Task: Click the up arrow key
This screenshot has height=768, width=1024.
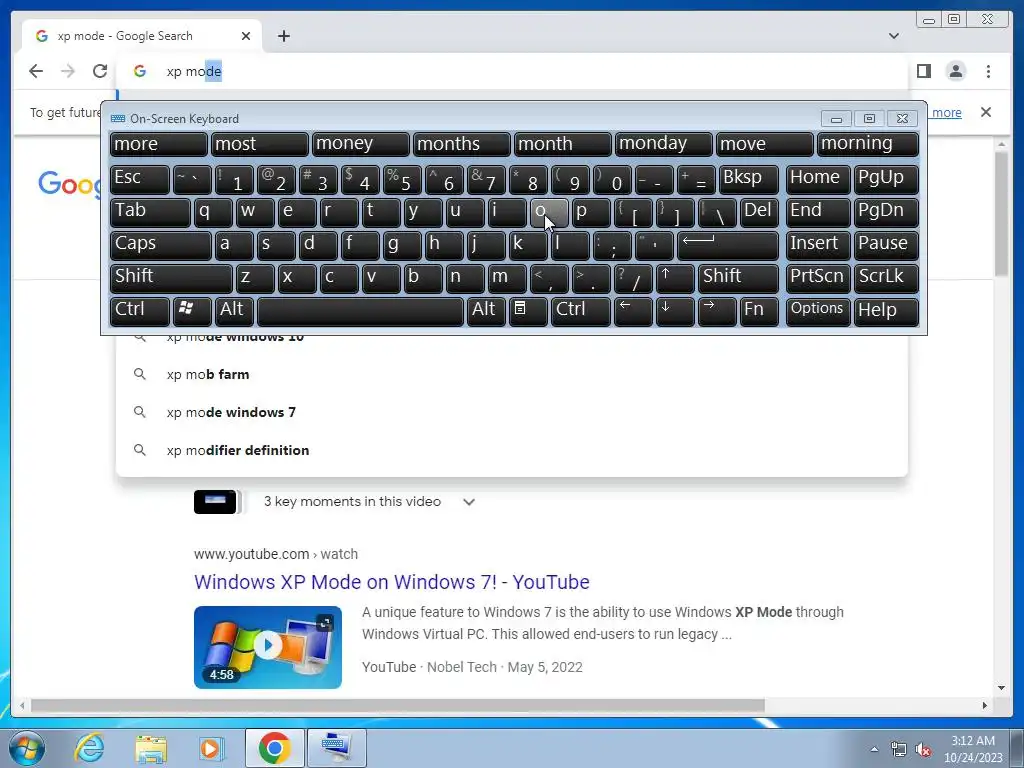Action: pyautogui.click(x=675, y=279)
